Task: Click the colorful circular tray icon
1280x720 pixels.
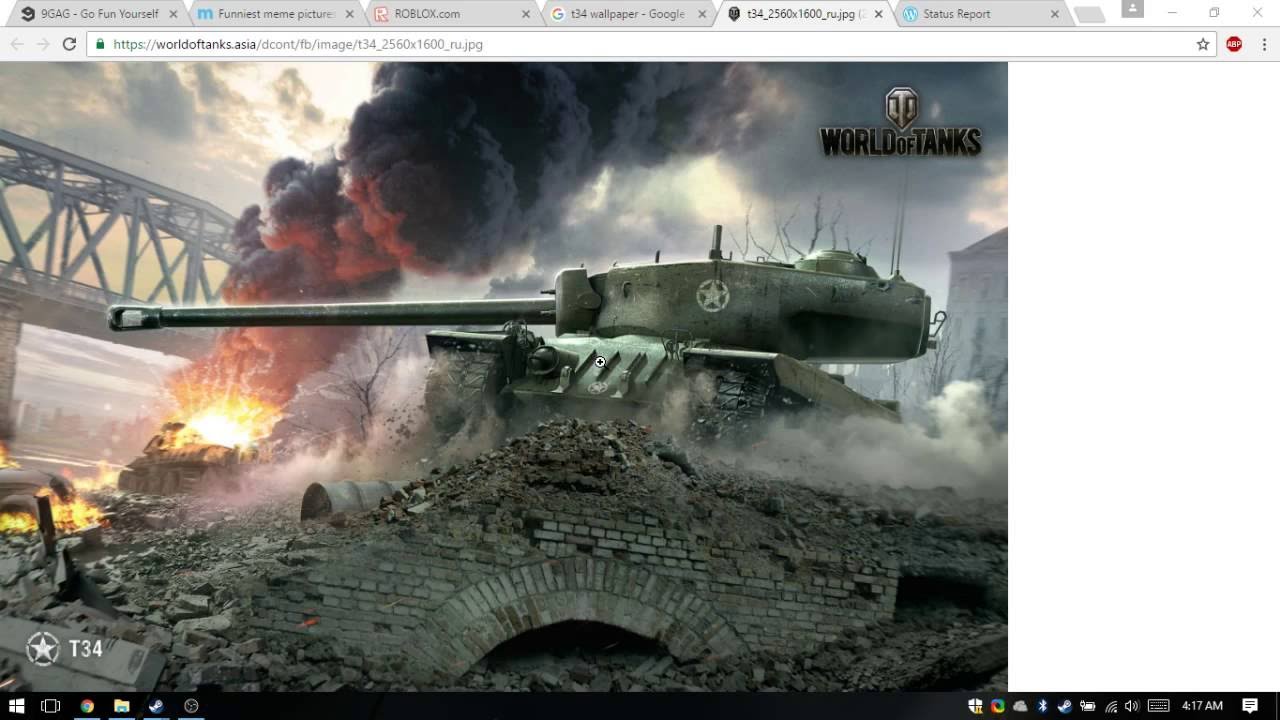Action: pyautogui.click(x=998, y=706)
